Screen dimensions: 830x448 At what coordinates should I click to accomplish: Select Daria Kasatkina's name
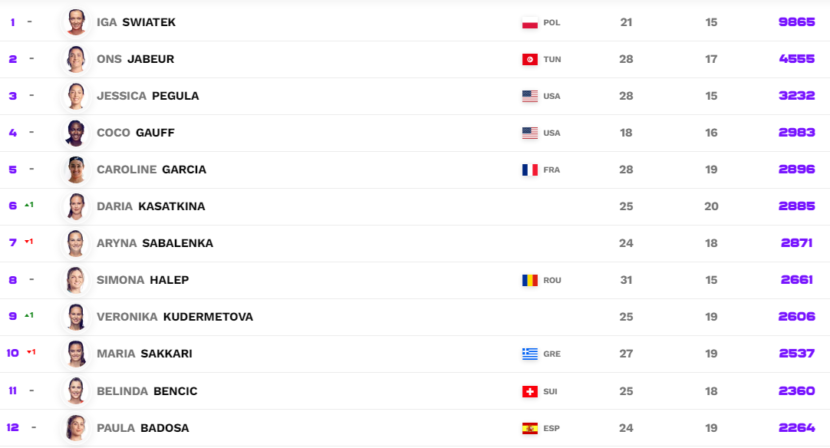151,206
